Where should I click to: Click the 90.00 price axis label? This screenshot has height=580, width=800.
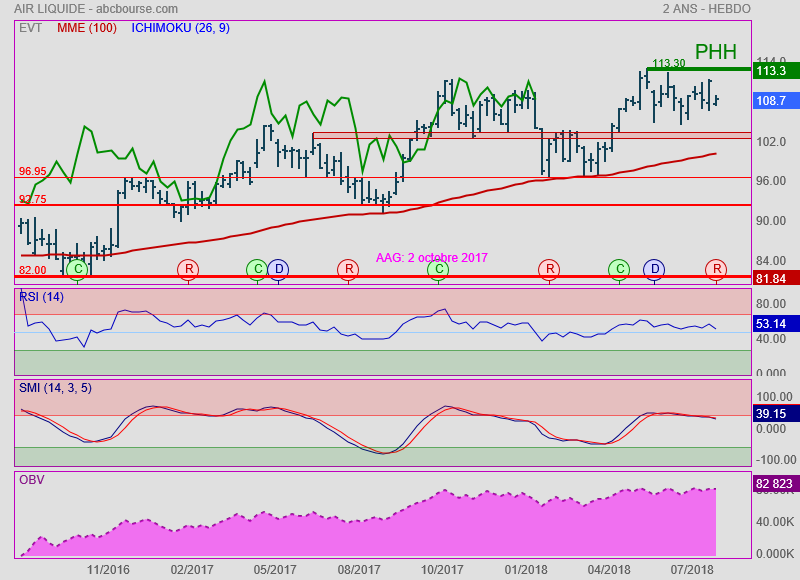click(771, 221)
